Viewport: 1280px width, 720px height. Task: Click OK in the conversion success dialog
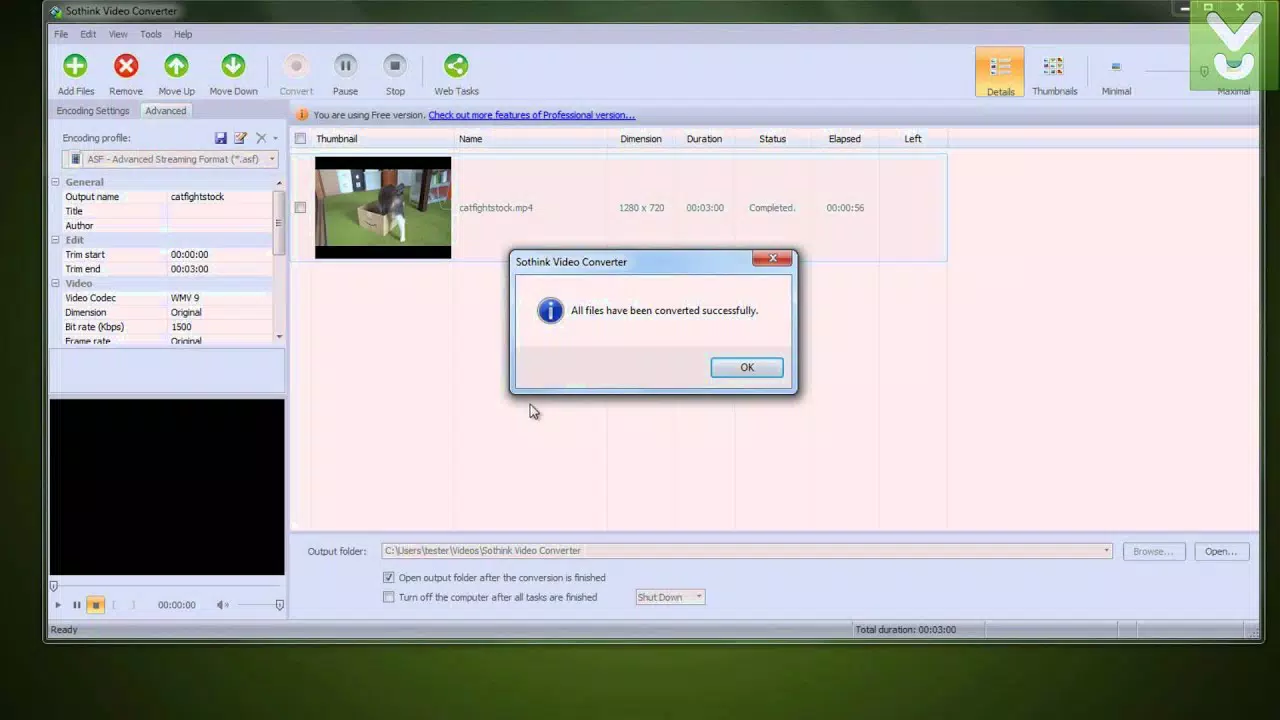click(747, 367)
